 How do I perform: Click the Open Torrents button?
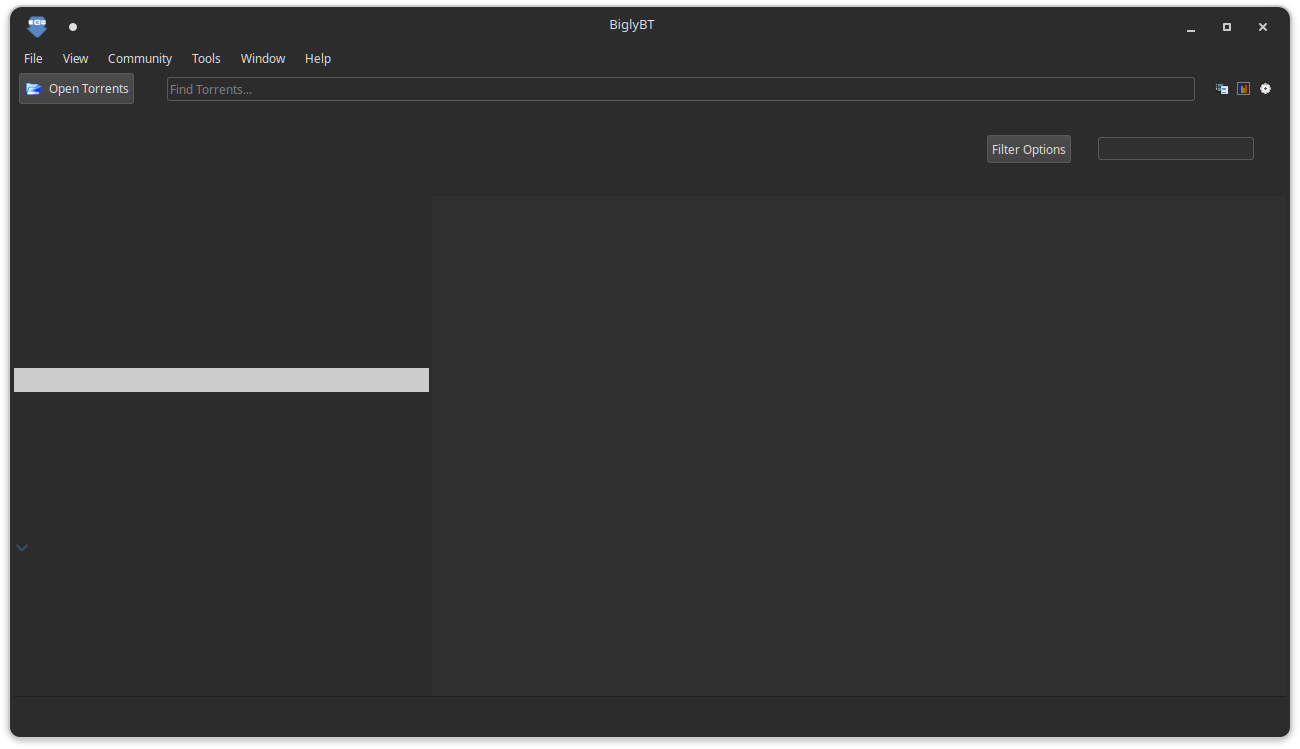coord(76,88)
